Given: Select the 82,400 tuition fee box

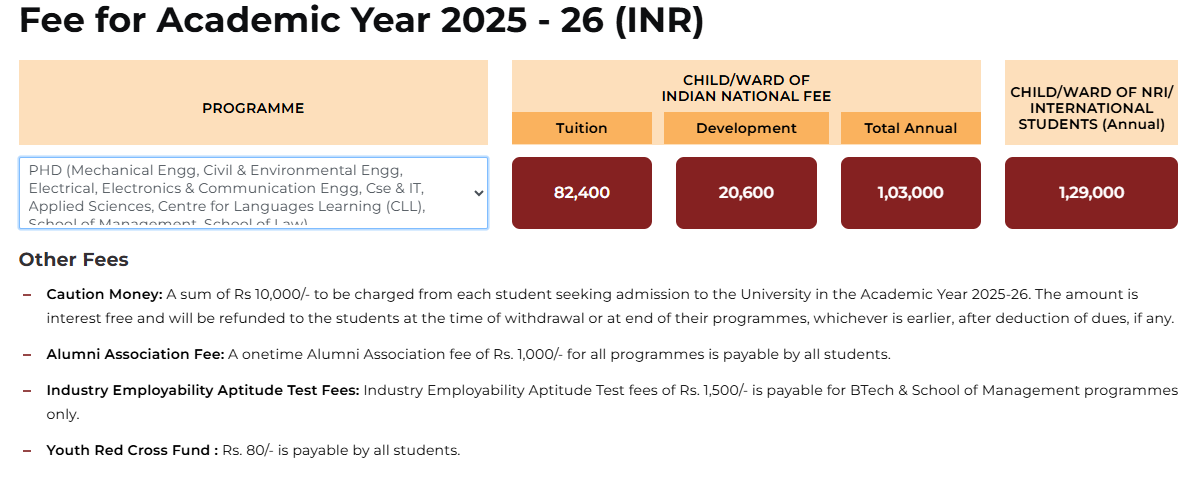Looking at the screenshot, I should (x=582, y=193).
